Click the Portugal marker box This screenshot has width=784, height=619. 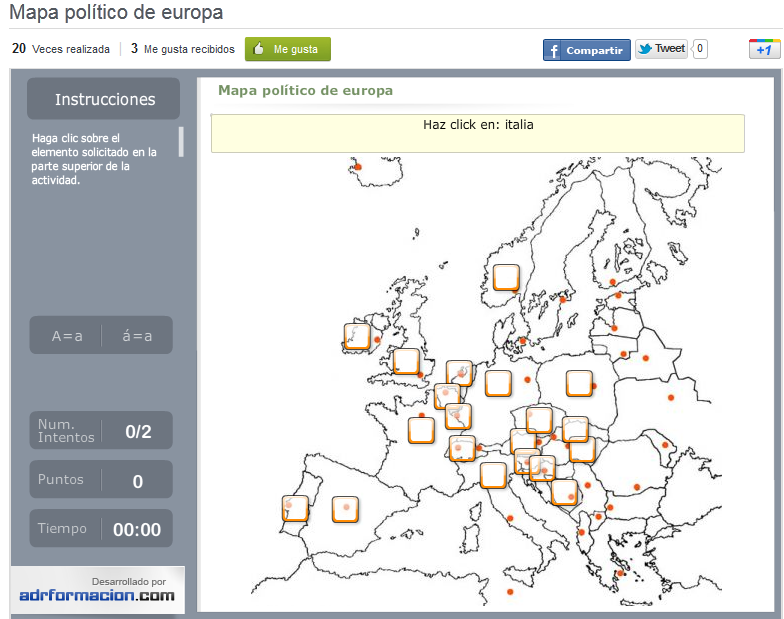[x=295, y=508]
